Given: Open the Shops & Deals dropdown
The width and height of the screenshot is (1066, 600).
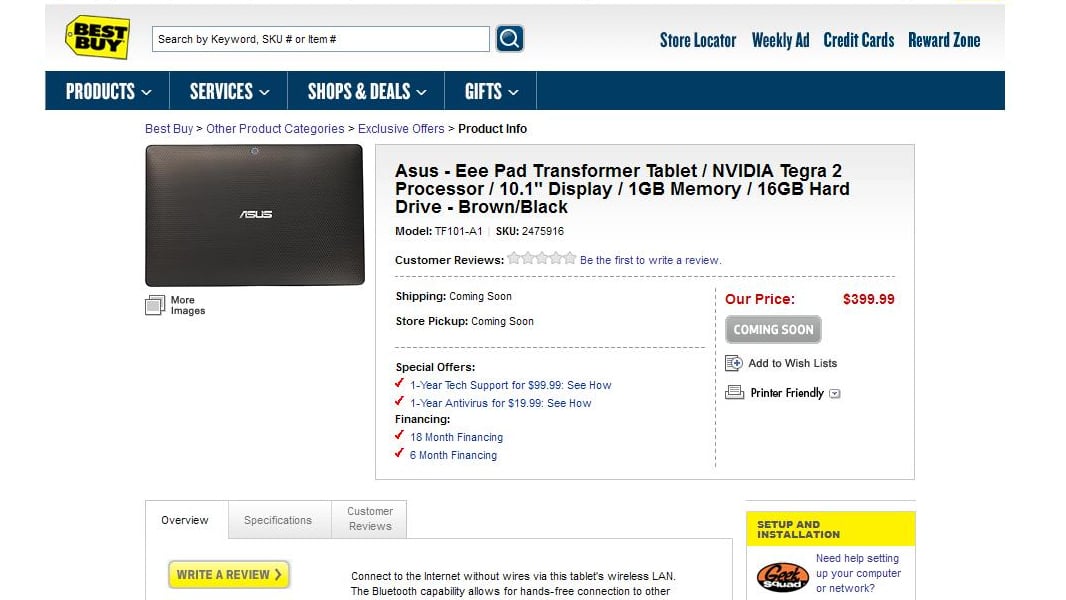Looking at the screenshot, I should [366, 91].
